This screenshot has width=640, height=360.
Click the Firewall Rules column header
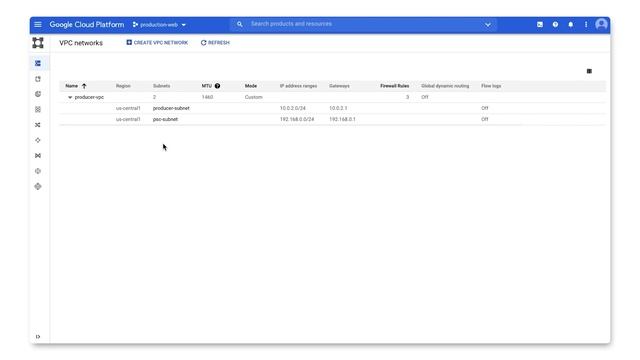tap(395, 86)
